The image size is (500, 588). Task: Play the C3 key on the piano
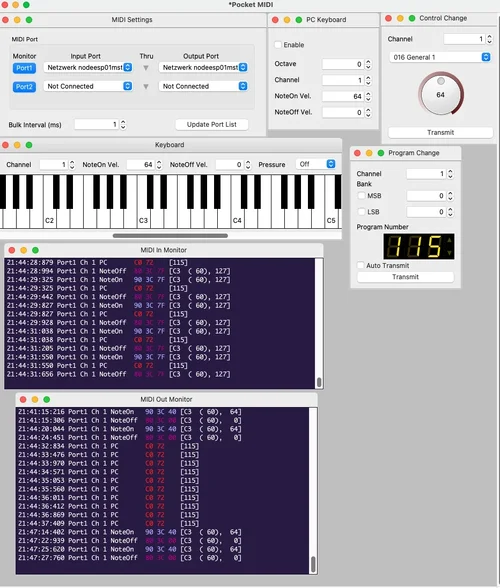coord(143,220)
